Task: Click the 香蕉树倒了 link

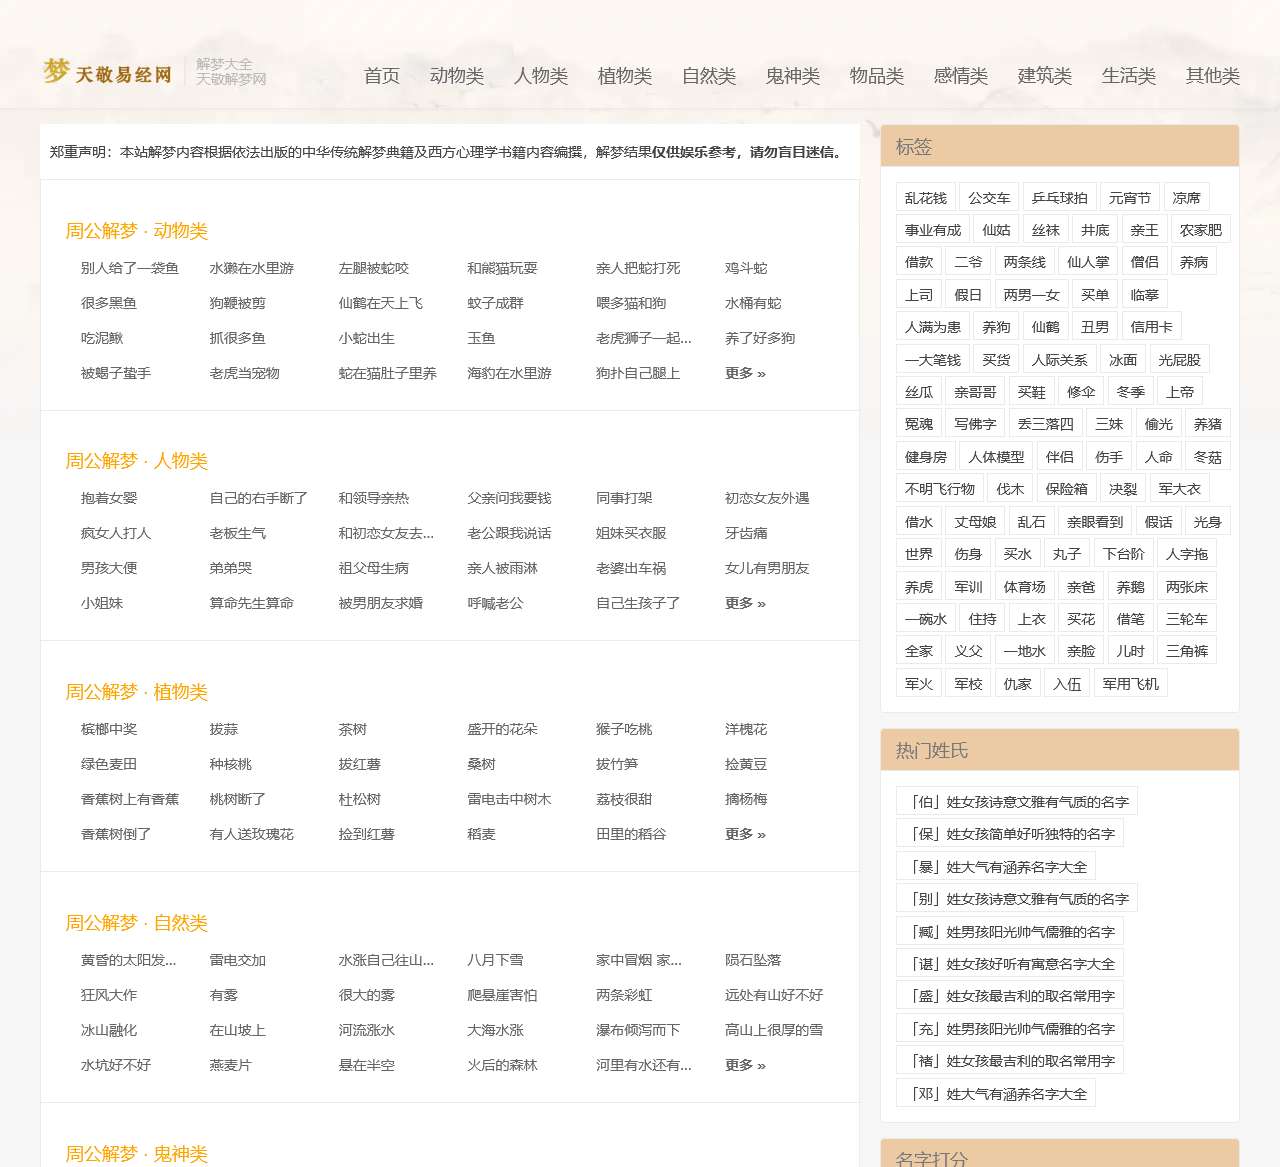Action: [116, 834]
